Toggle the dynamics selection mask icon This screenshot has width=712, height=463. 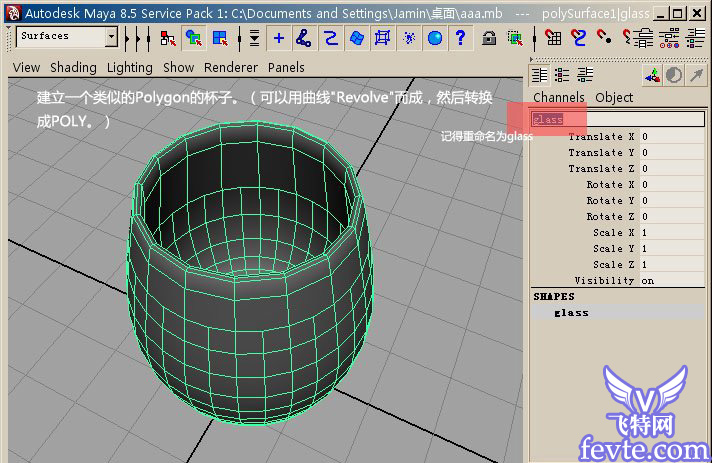[x=409, y=38]
